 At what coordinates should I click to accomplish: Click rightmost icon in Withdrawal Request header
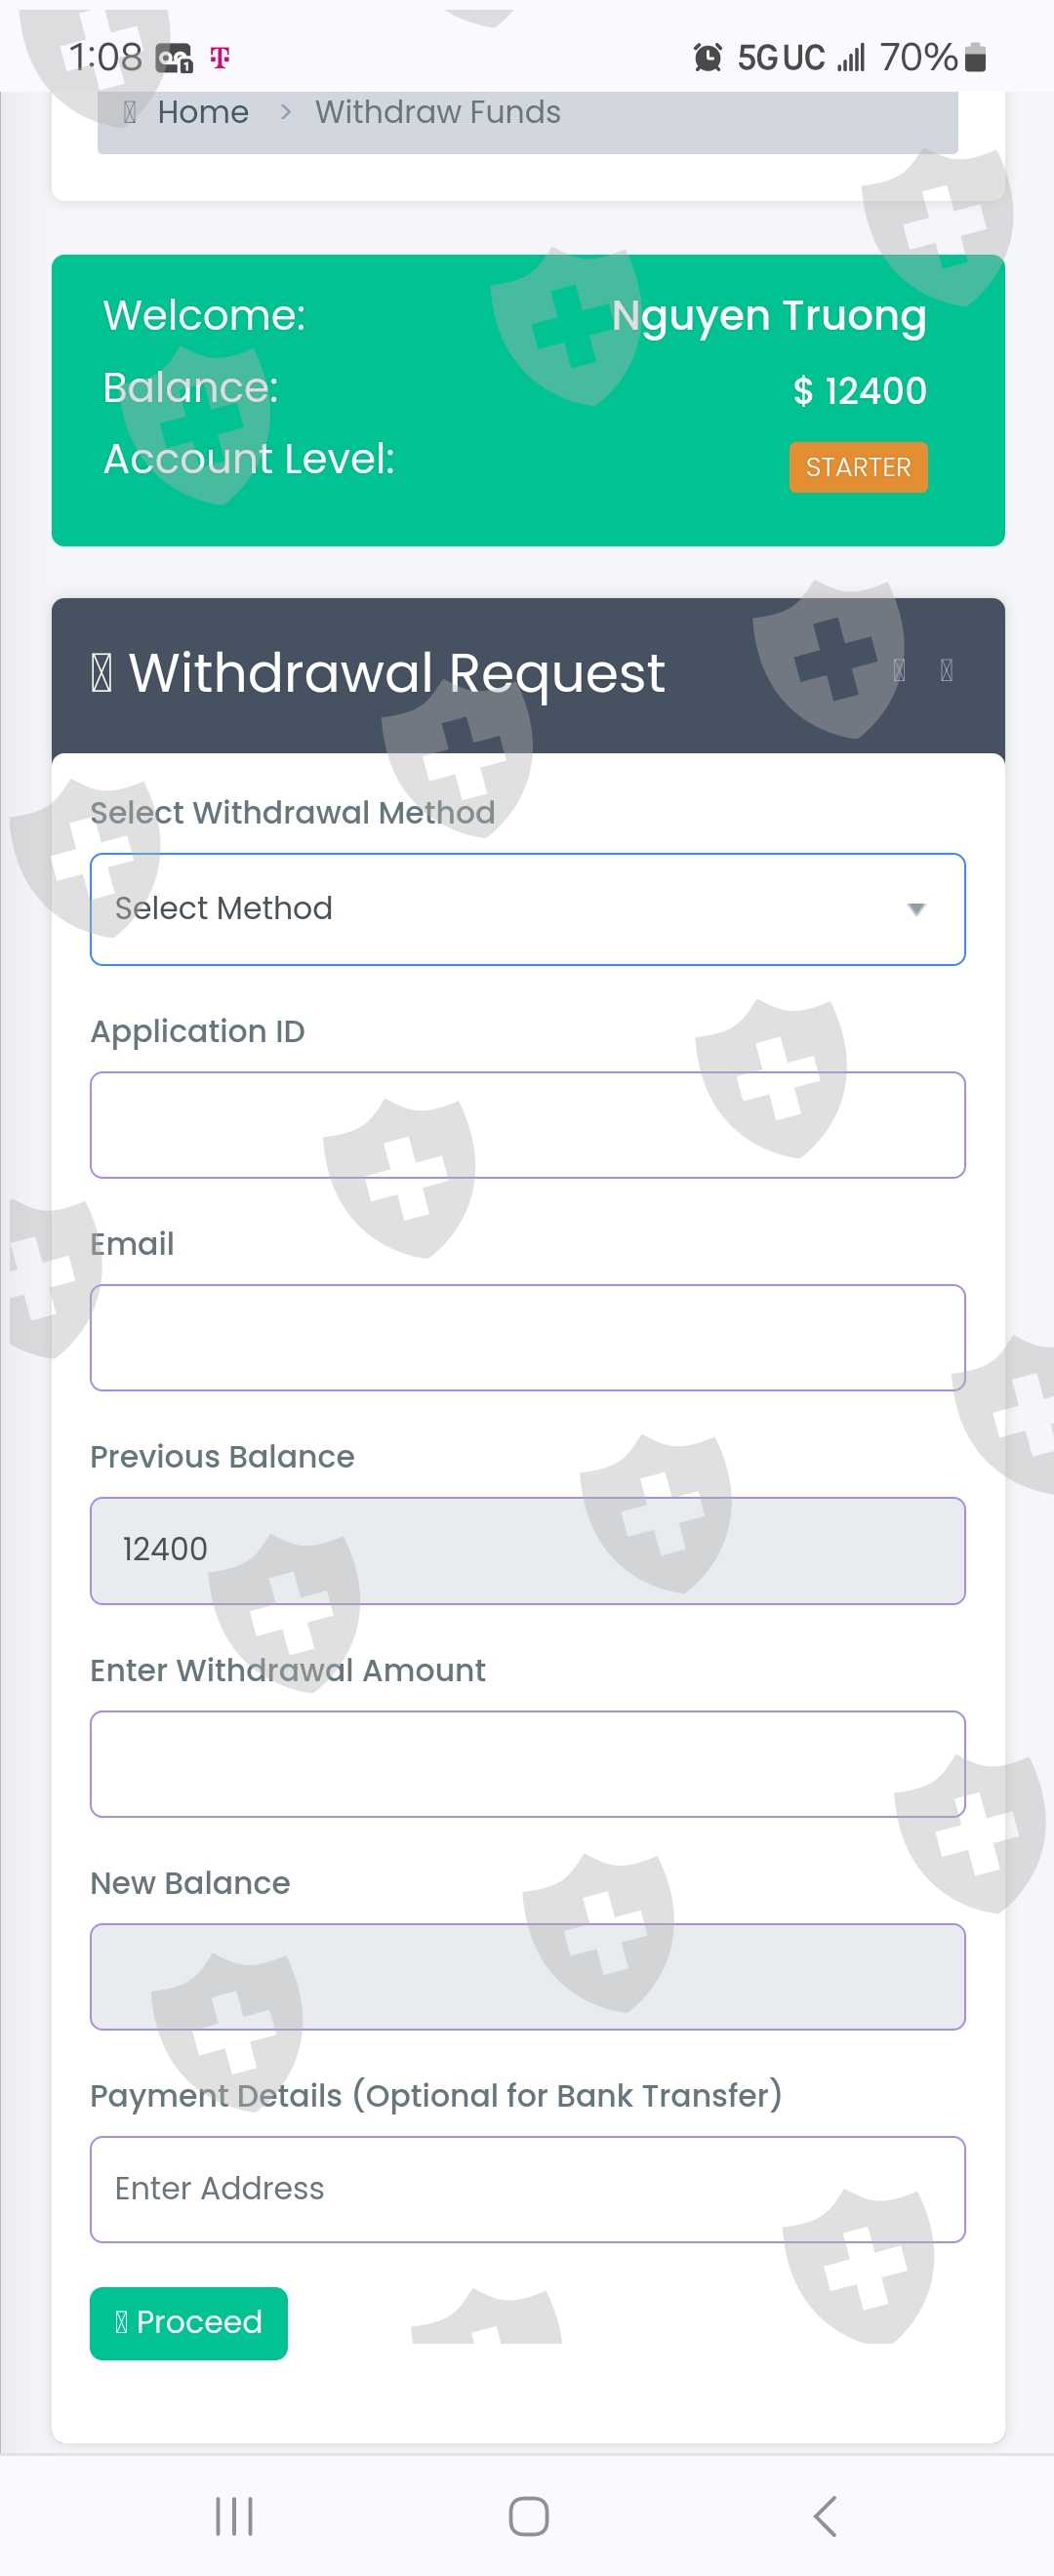pyautogui.click(x=945, y=670)
